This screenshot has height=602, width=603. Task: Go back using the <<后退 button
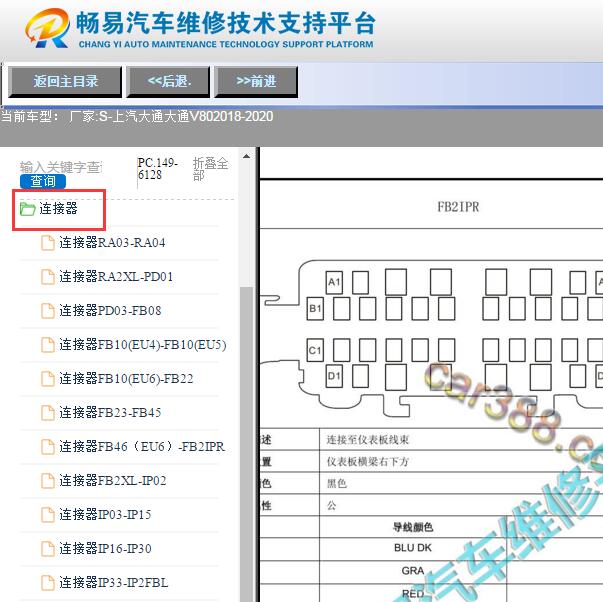(x=168, y=82)
